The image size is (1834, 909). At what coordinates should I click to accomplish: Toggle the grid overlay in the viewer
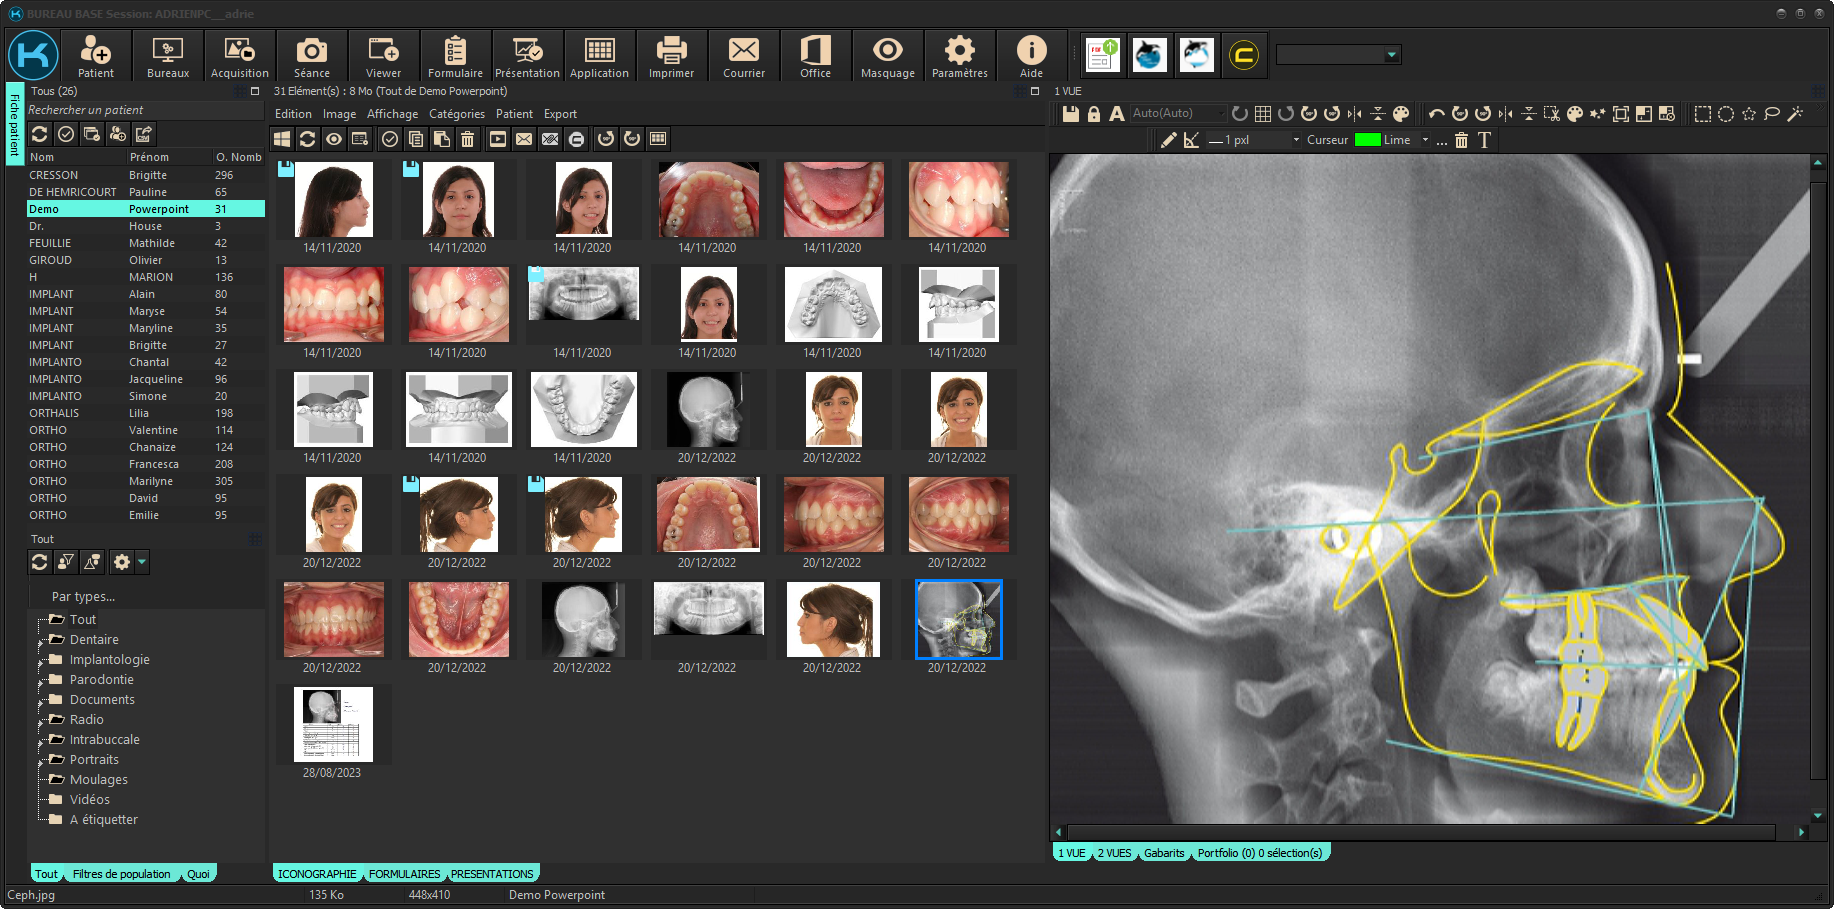coord(1263,114)
